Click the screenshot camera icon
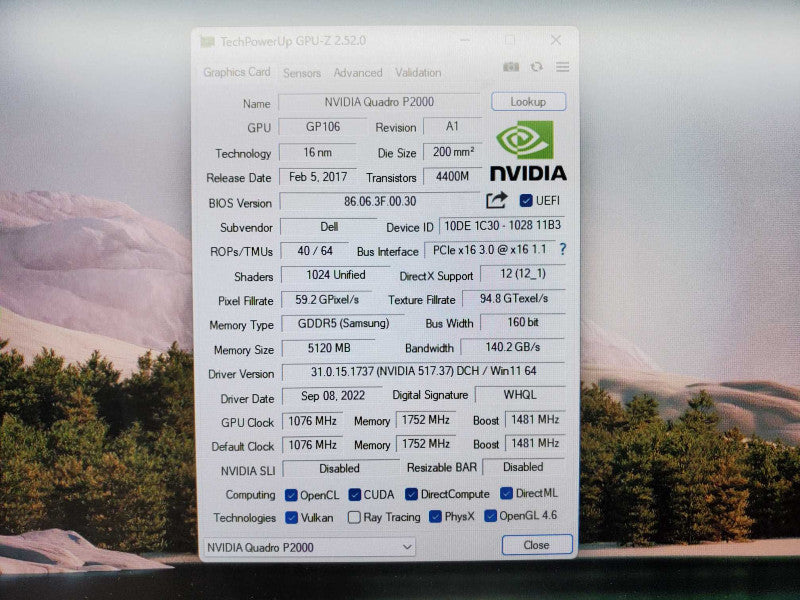The image size is (800, 600). click(511, 67)
